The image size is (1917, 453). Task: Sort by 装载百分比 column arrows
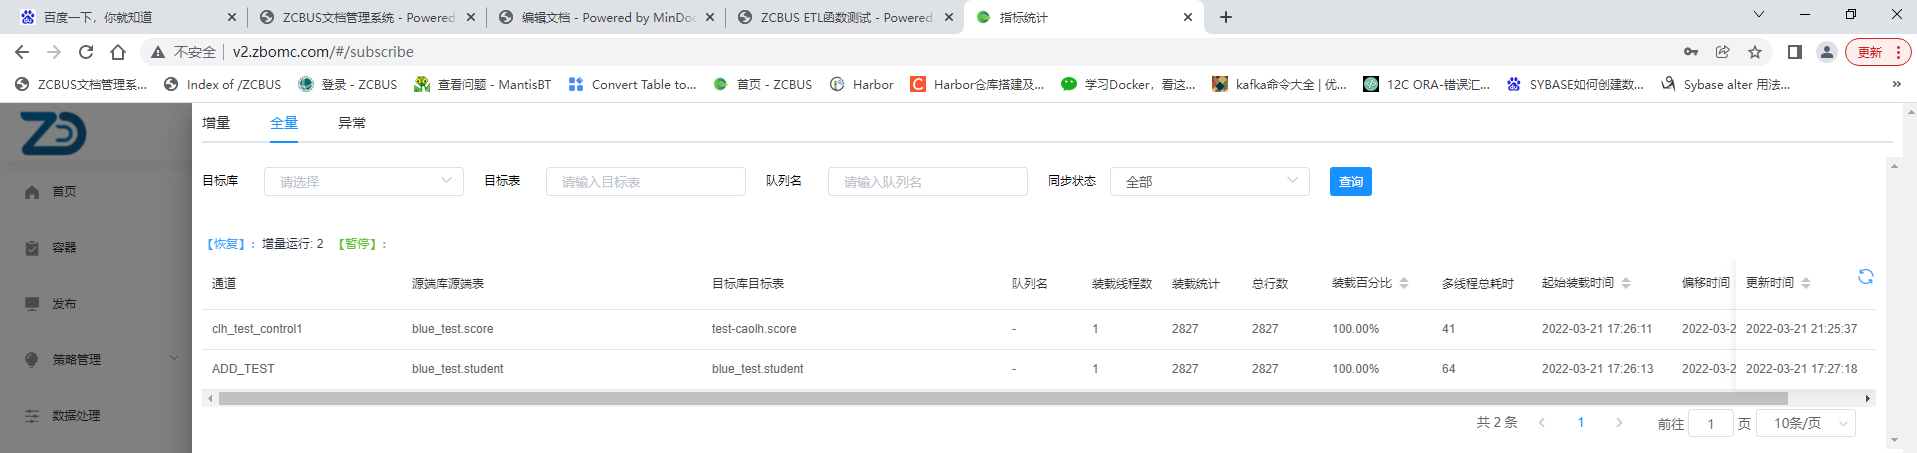(x=1404, y=284)
